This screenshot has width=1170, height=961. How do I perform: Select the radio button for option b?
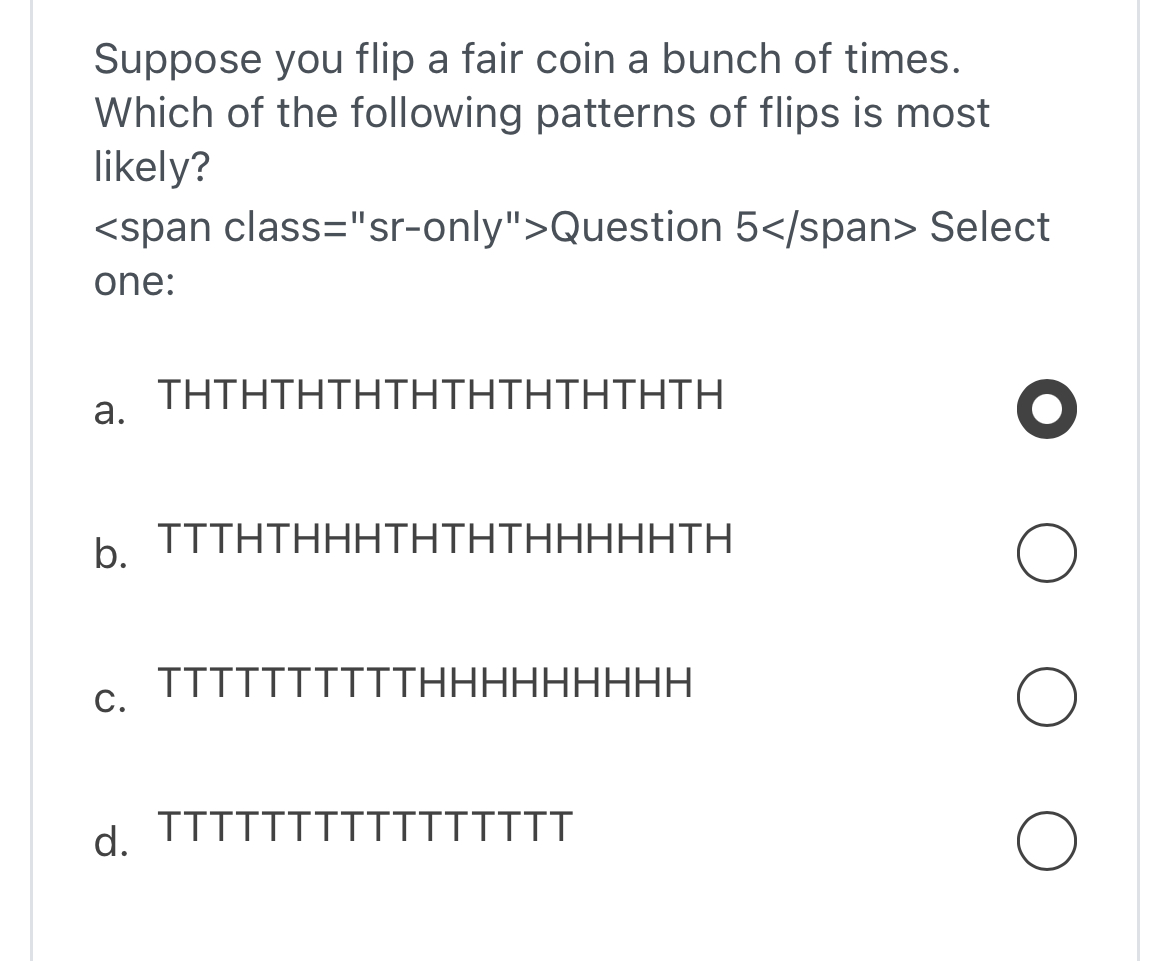1046,552
